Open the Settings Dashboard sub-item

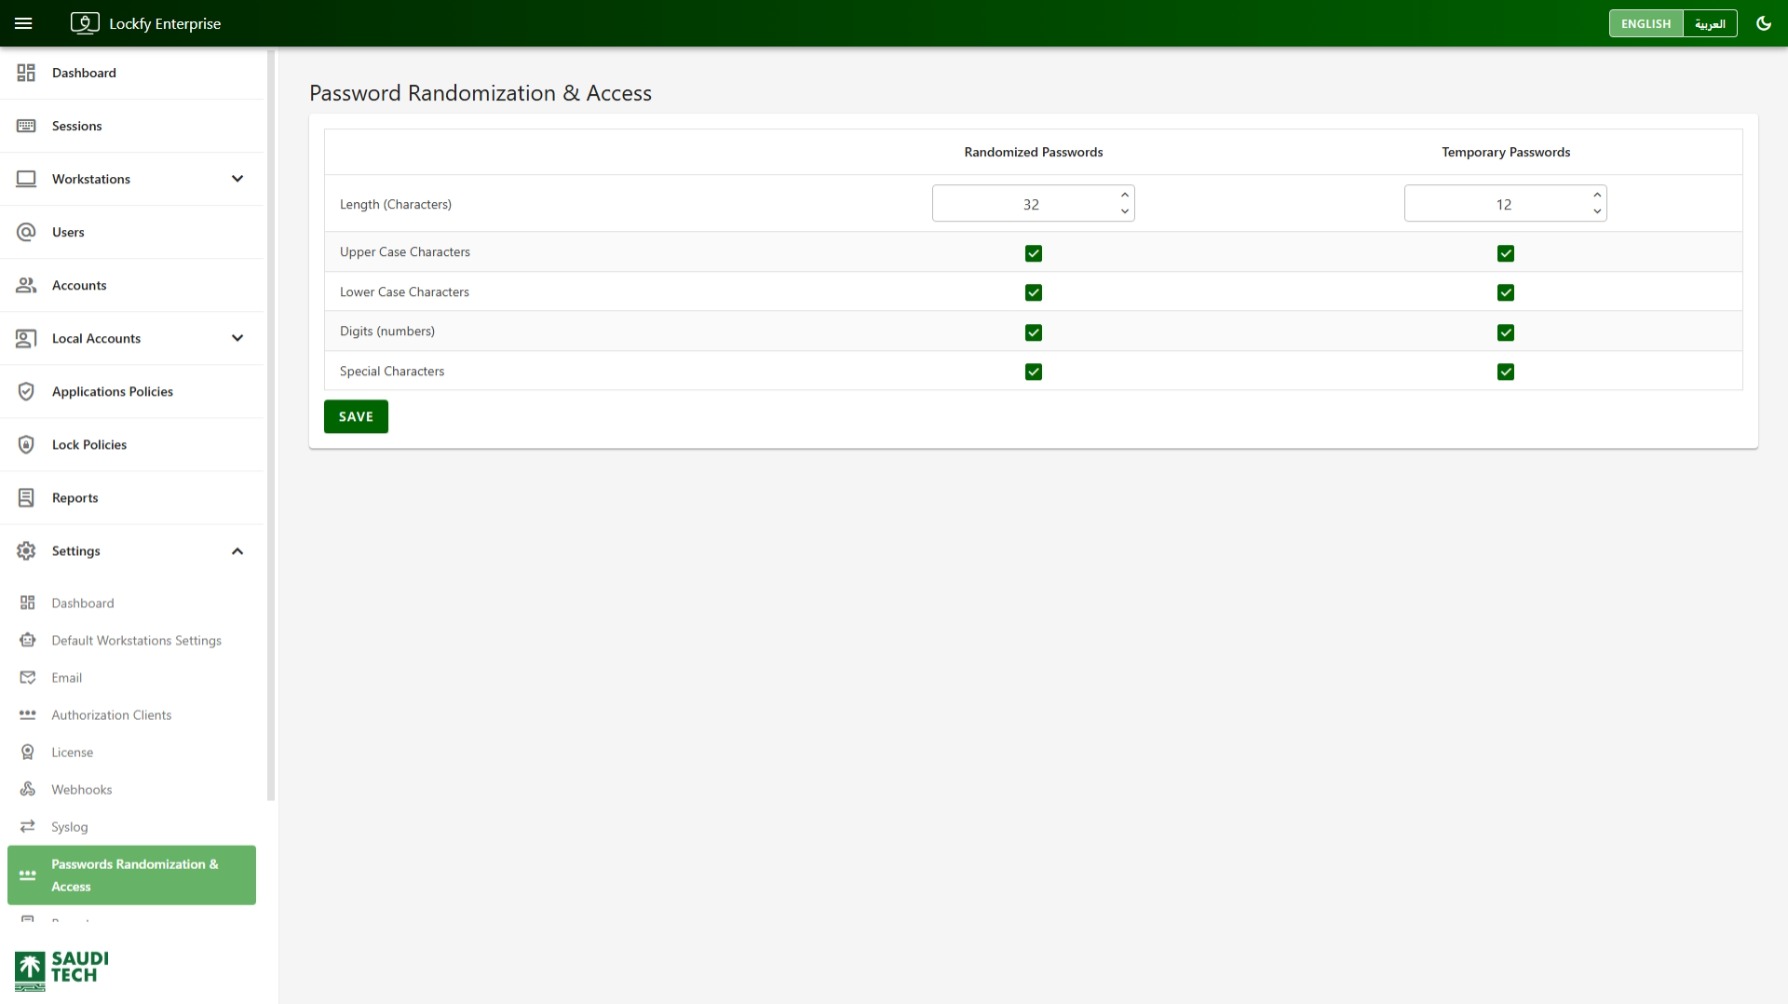click(133, 603)
